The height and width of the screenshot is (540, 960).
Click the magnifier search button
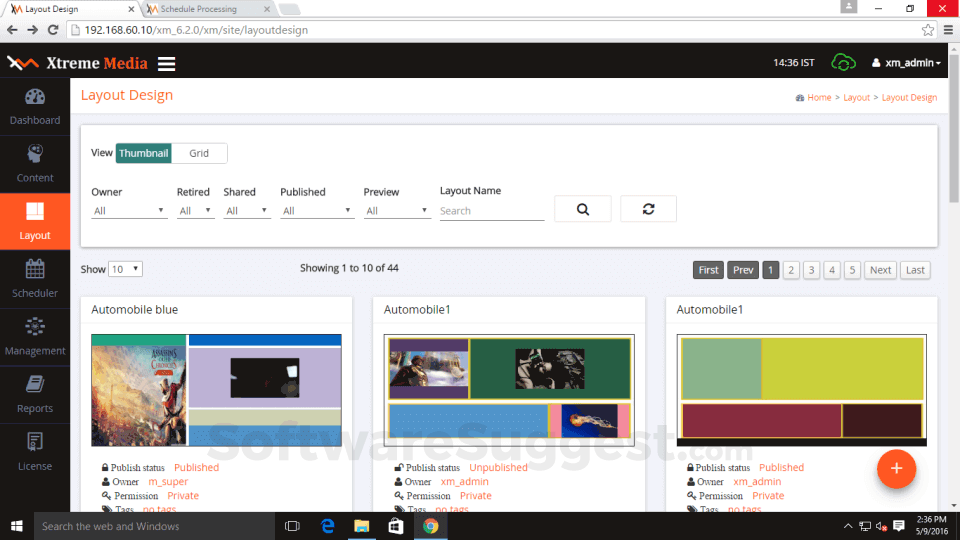click(x=582, y=209)
